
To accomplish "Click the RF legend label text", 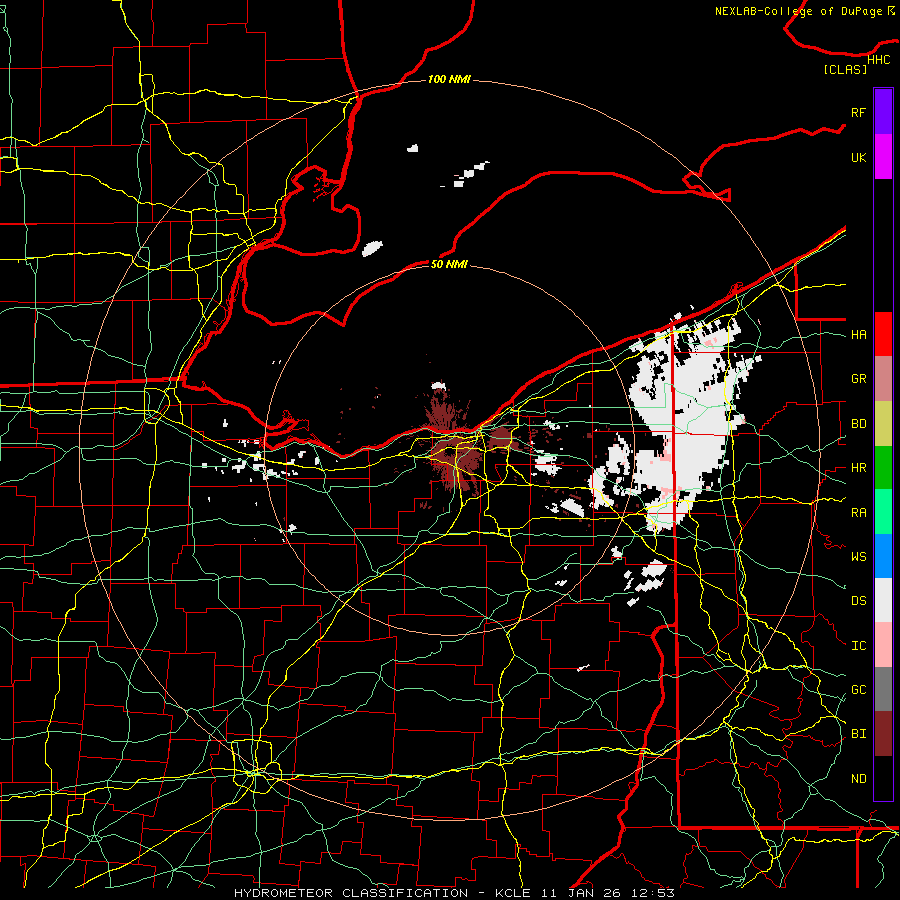I will [858, 112].
